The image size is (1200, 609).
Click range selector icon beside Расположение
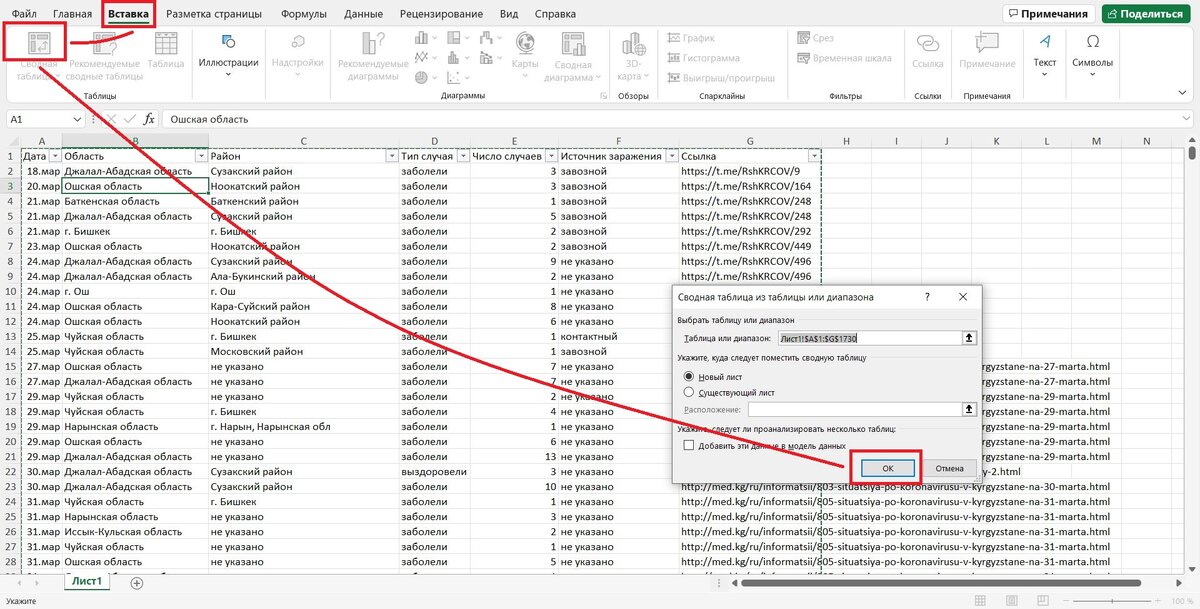tap(968, 409)
